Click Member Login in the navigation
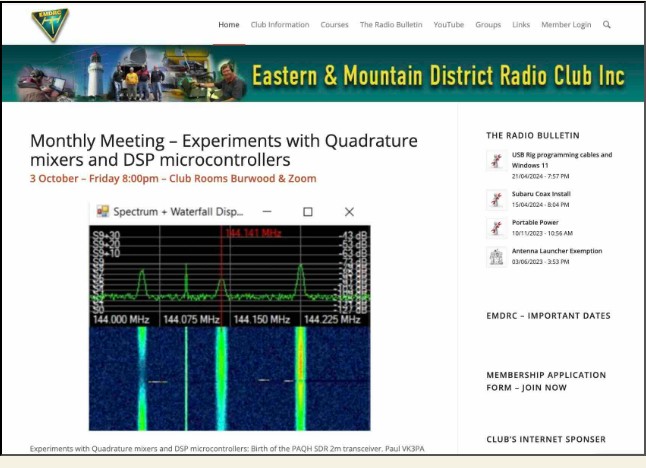 point(566,24)
